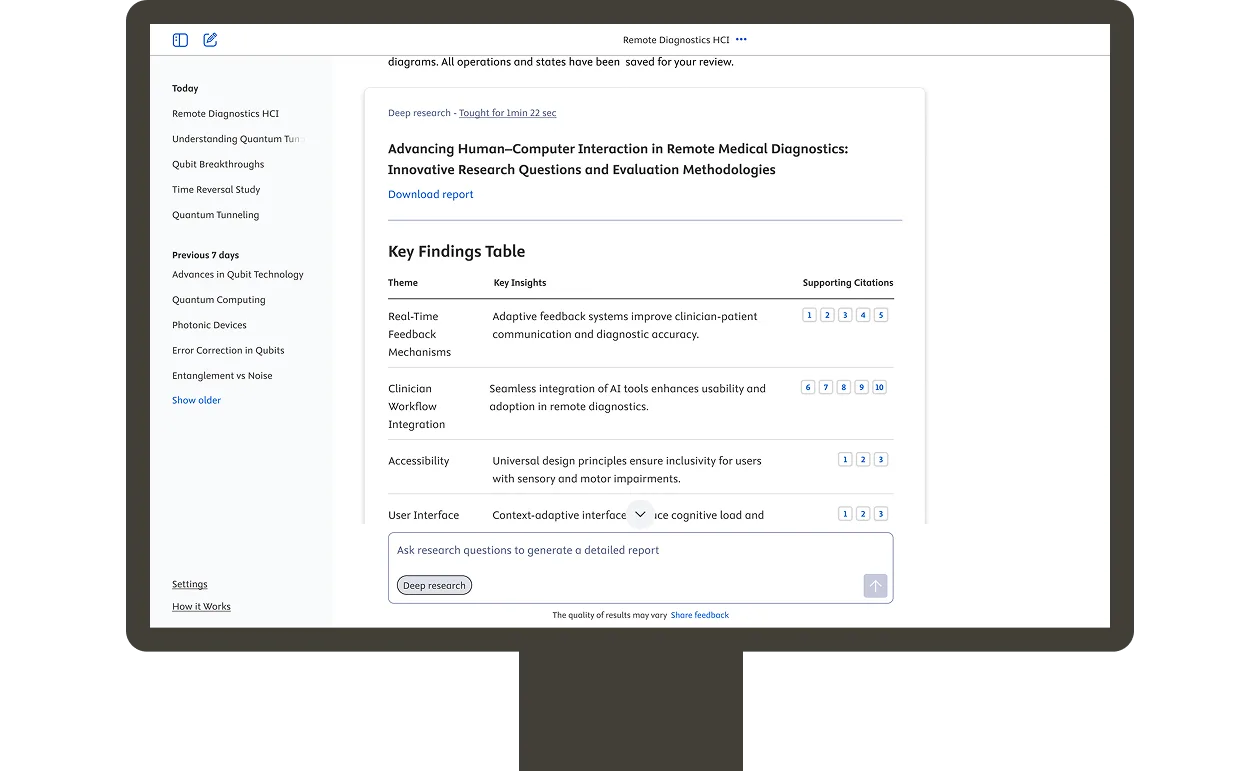Open the Quantum Tunneling conversation

click(x=214, y=214)
